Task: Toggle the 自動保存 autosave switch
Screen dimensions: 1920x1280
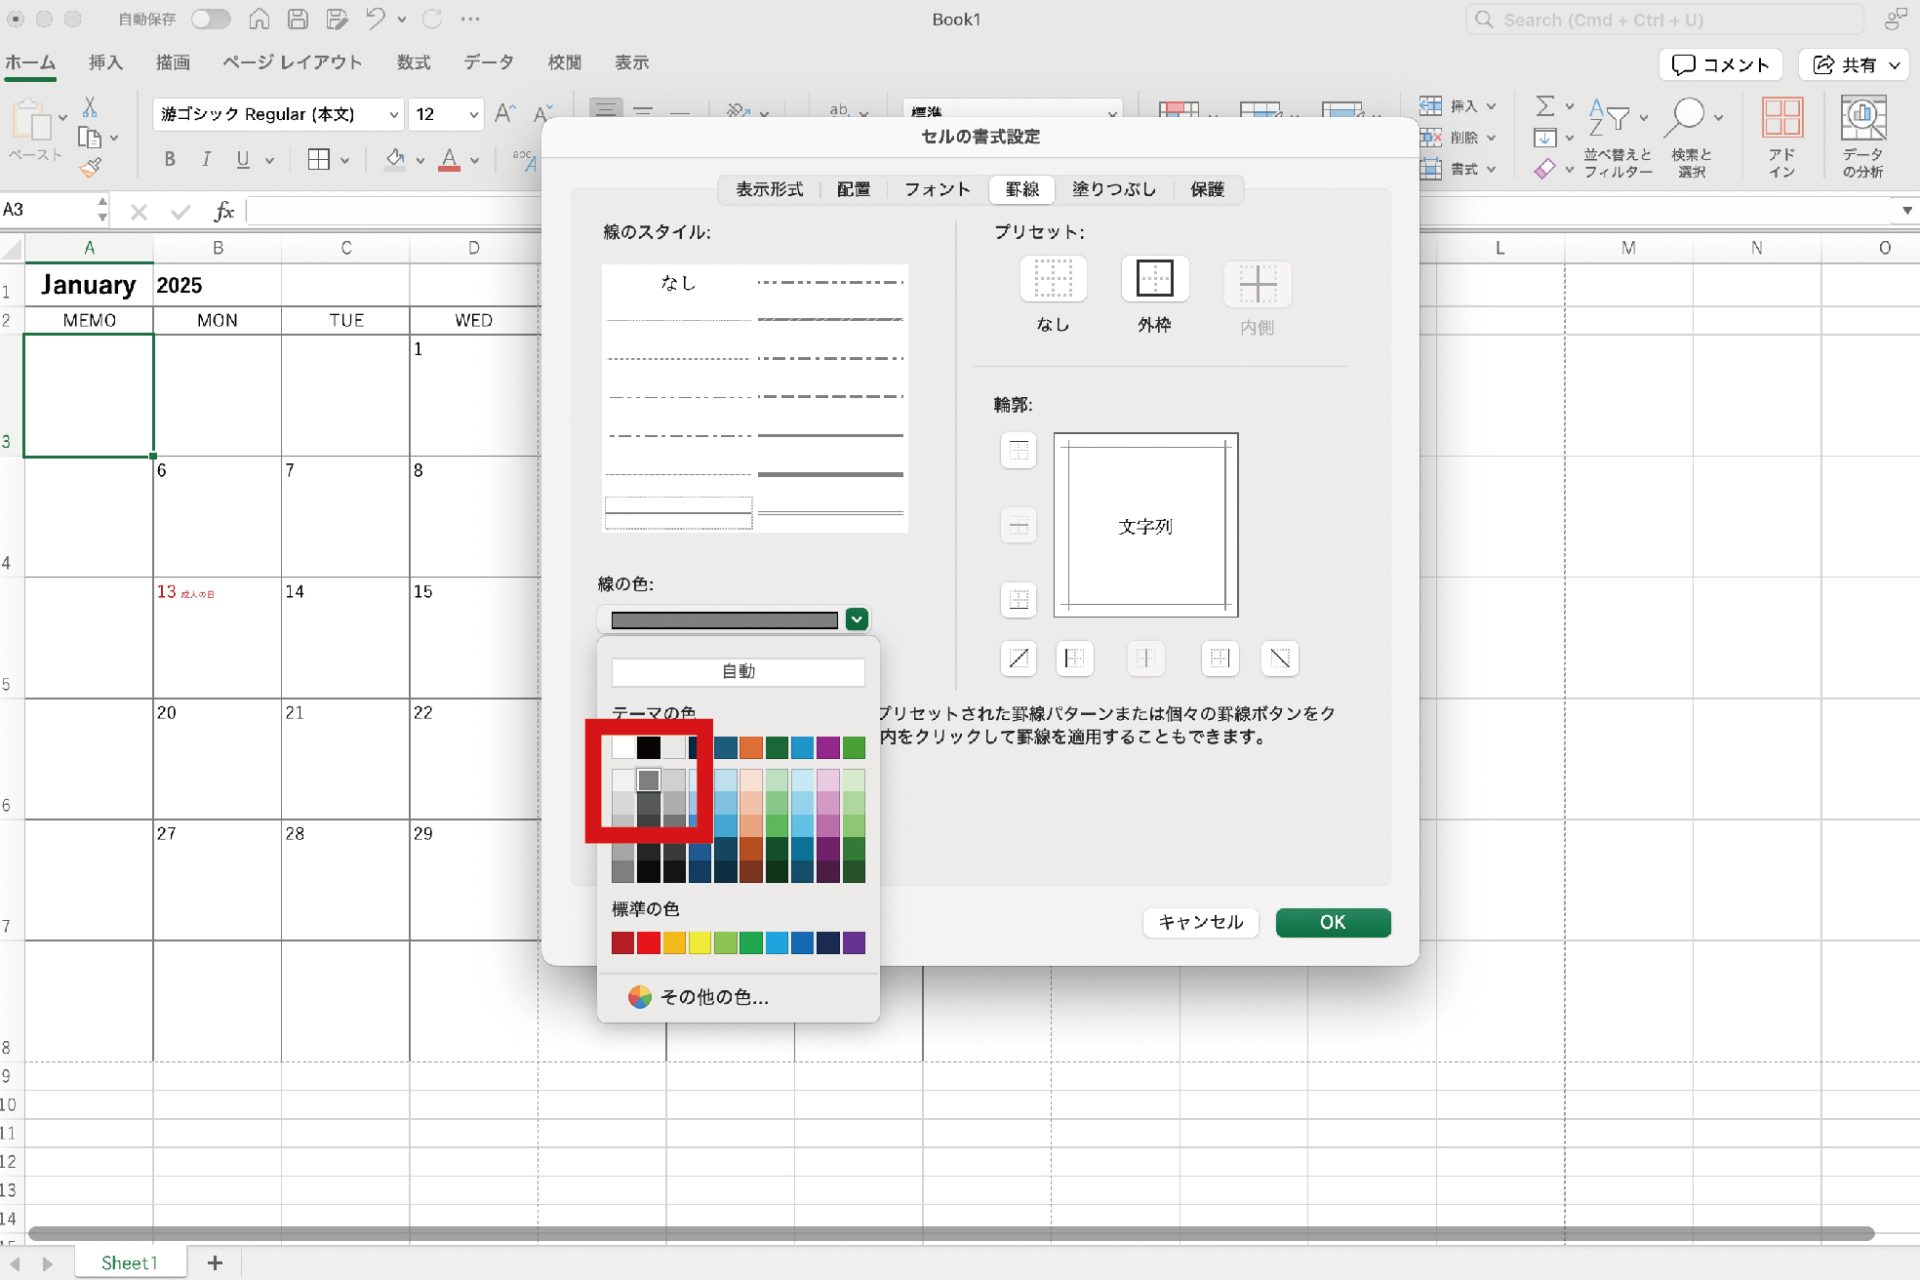Action: point(210,19)
